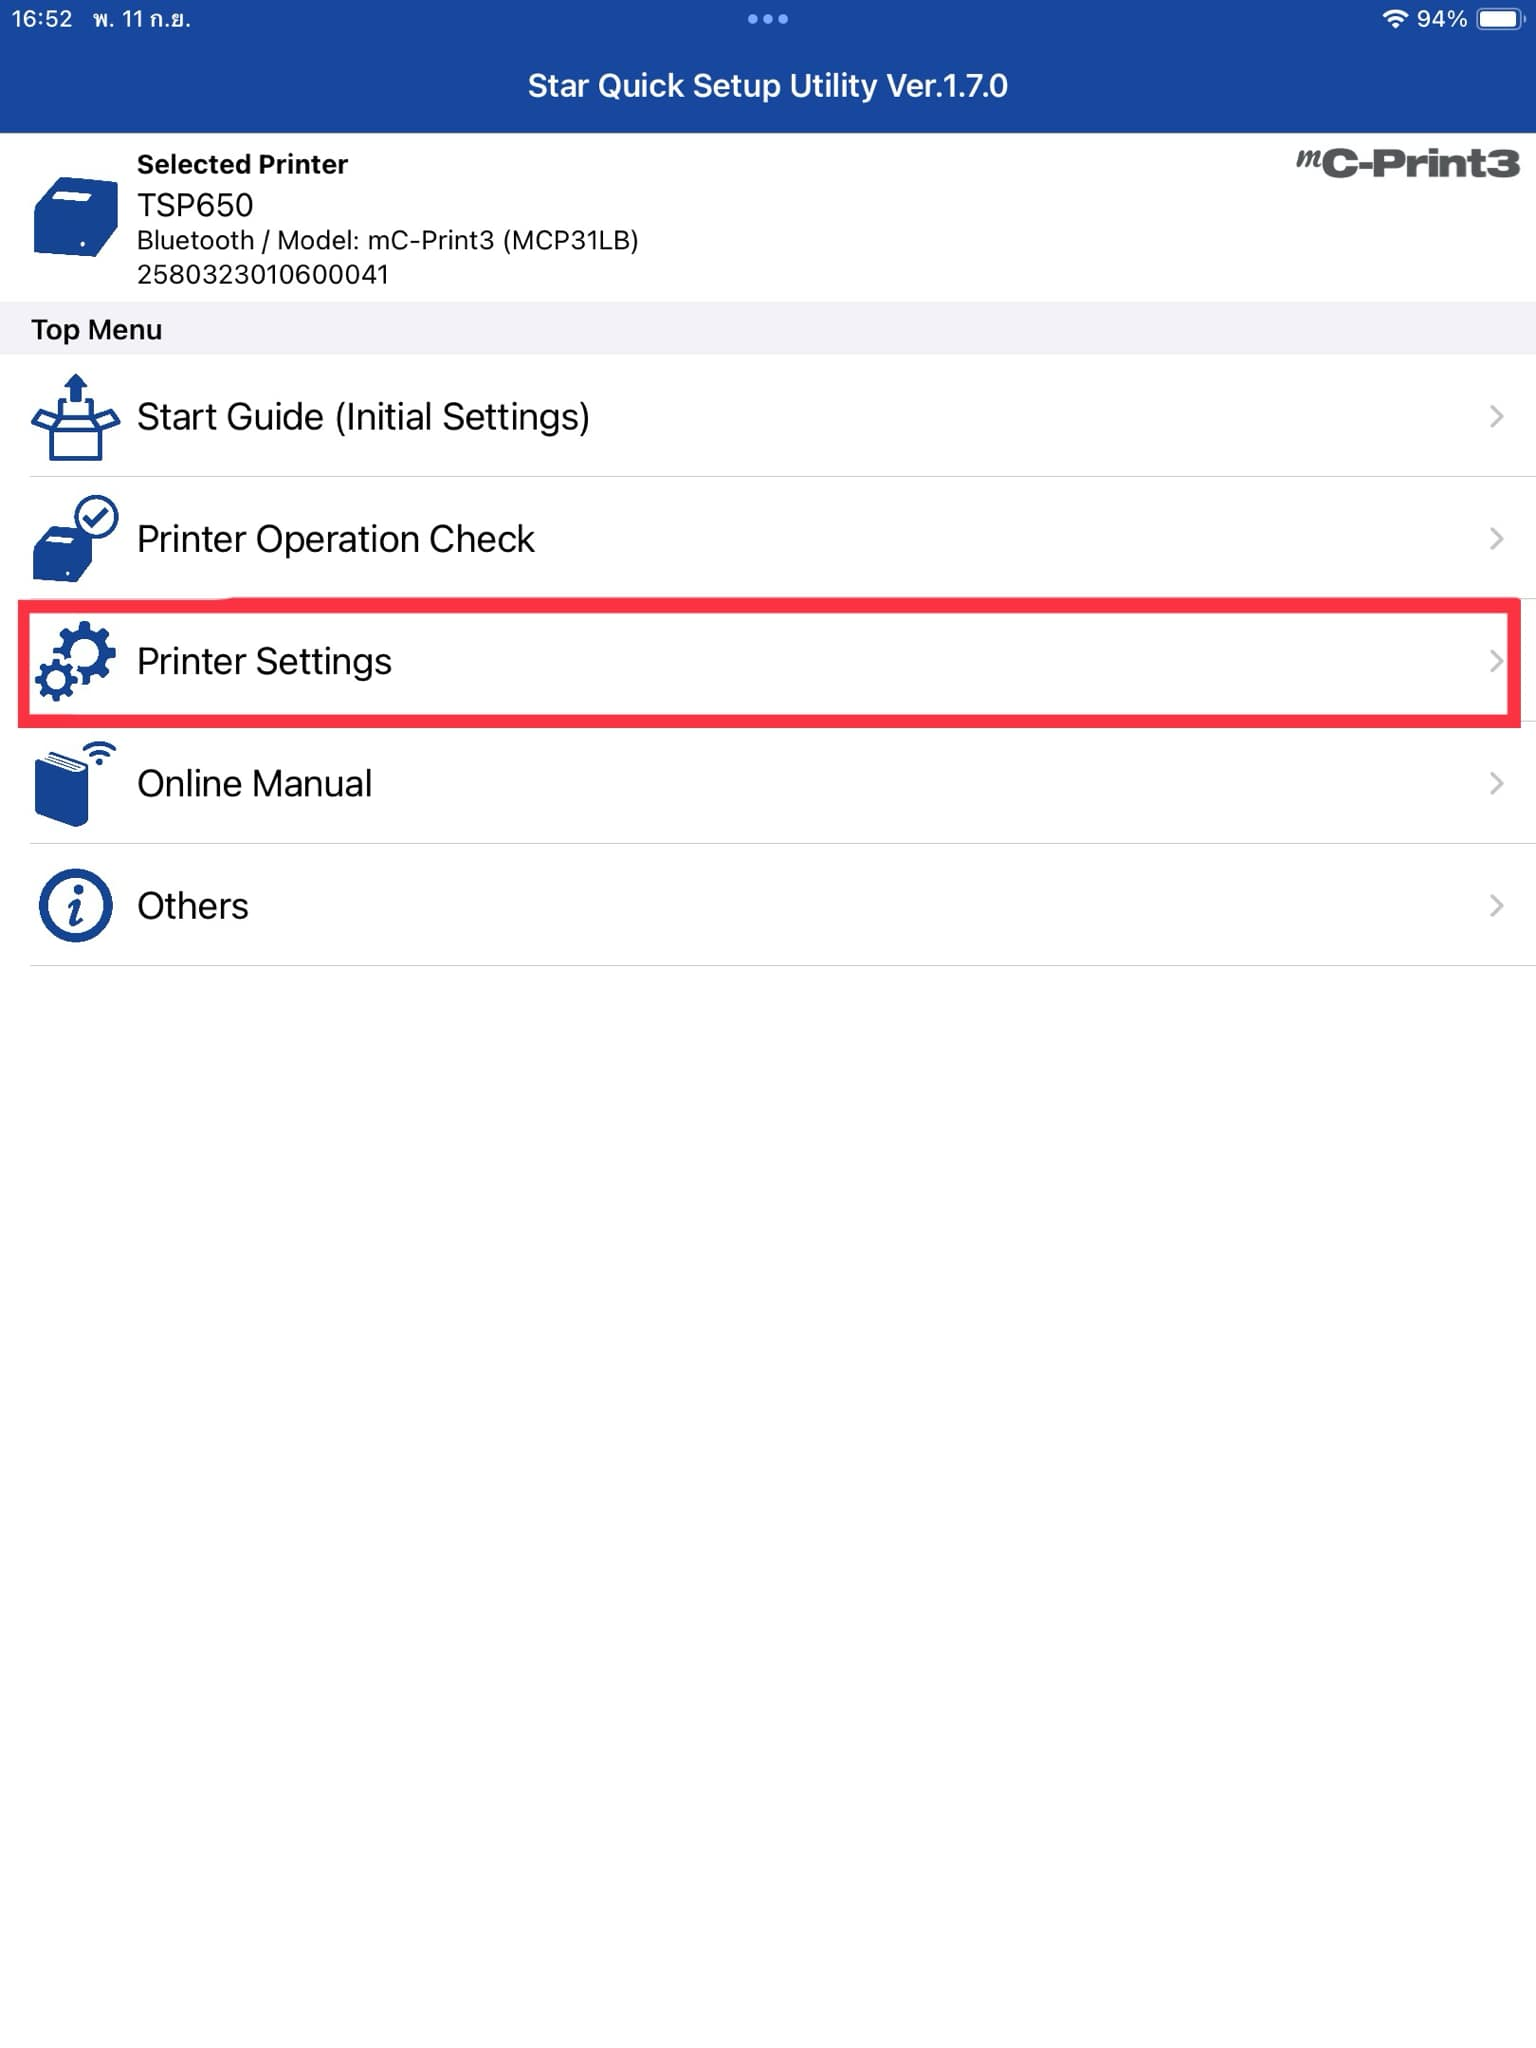Tap the battery indicator icon
Image resolution: width=1536 pixels, height=2048 pixels.
click(1500, 19)
